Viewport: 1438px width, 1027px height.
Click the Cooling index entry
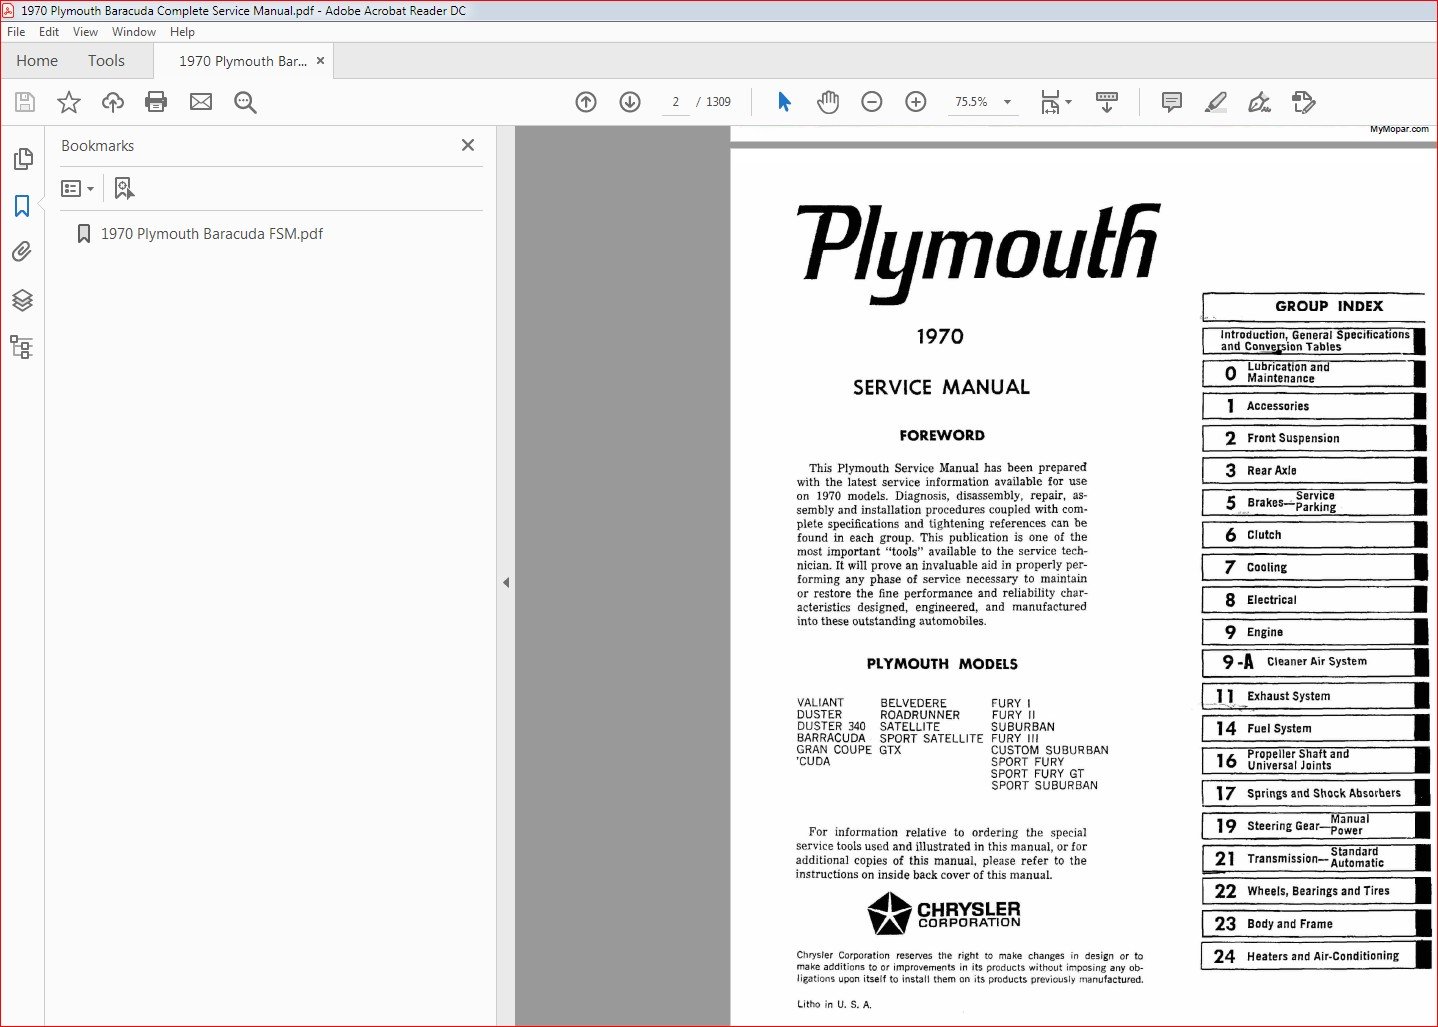click(x=1313, y=567)
